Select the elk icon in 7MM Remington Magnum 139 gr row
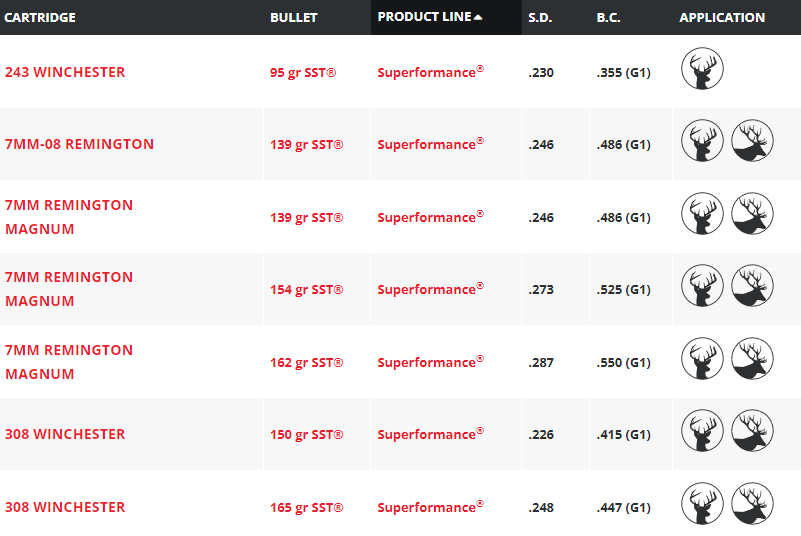Screen dimensions: 801x536 click(x=752, y=213)
